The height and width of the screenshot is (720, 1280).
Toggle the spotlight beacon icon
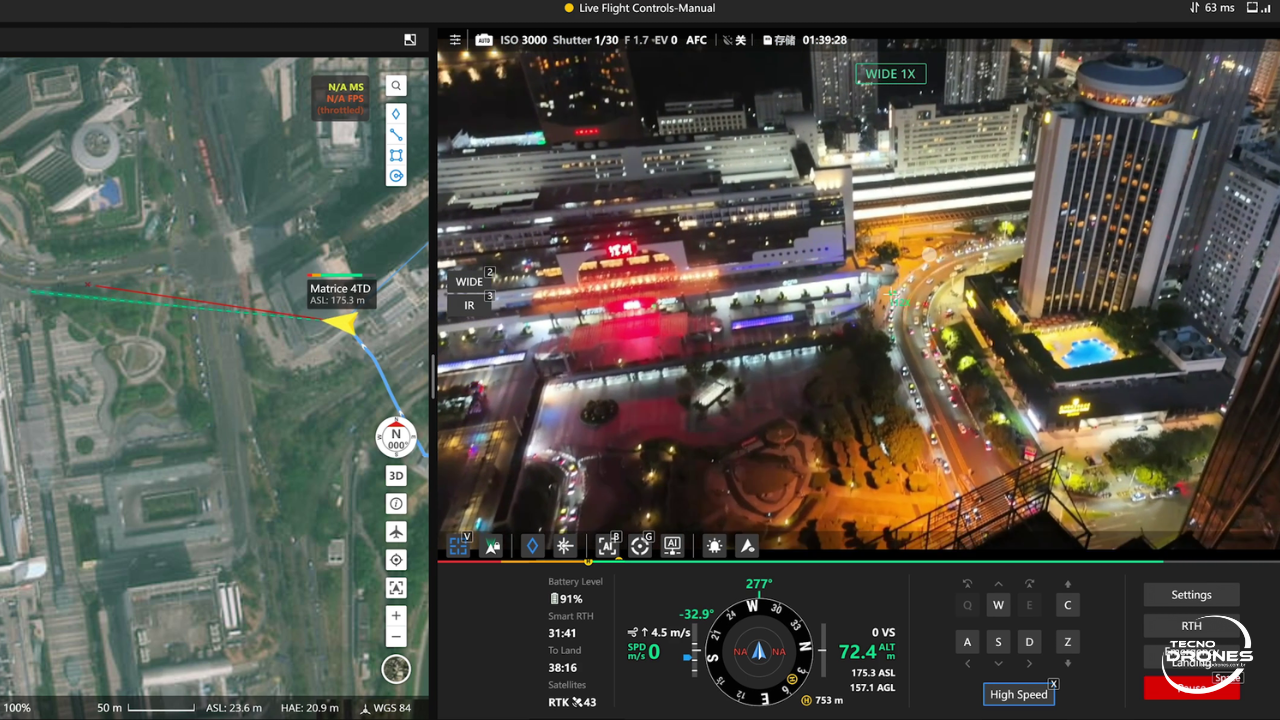(x=714, y=545)
